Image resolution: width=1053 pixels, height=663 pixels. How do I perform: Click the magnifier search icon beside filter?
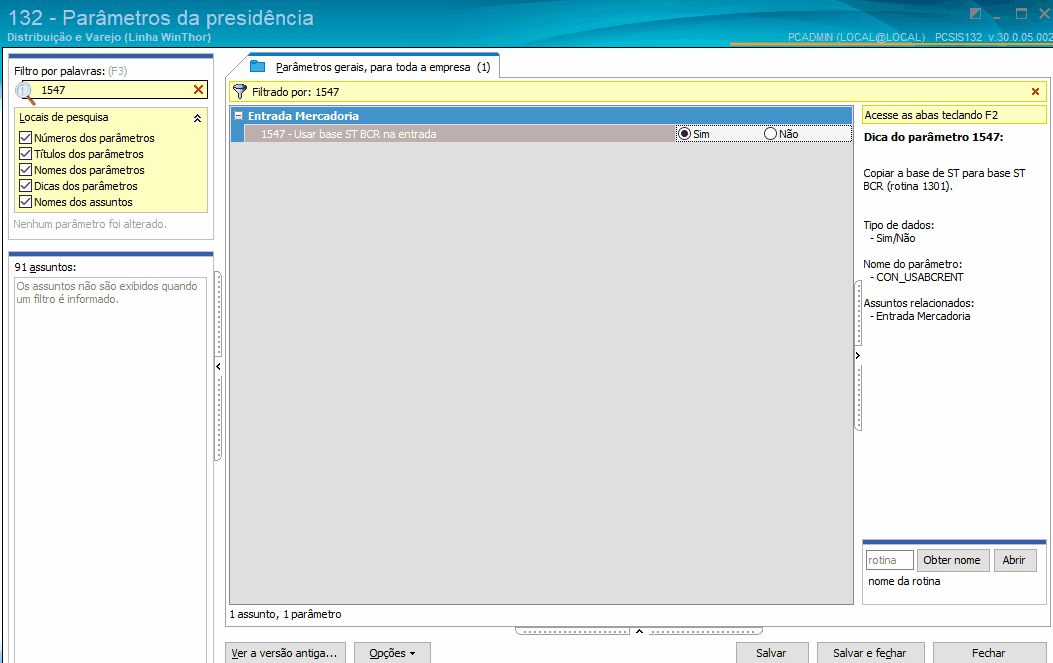pos(25,91)
